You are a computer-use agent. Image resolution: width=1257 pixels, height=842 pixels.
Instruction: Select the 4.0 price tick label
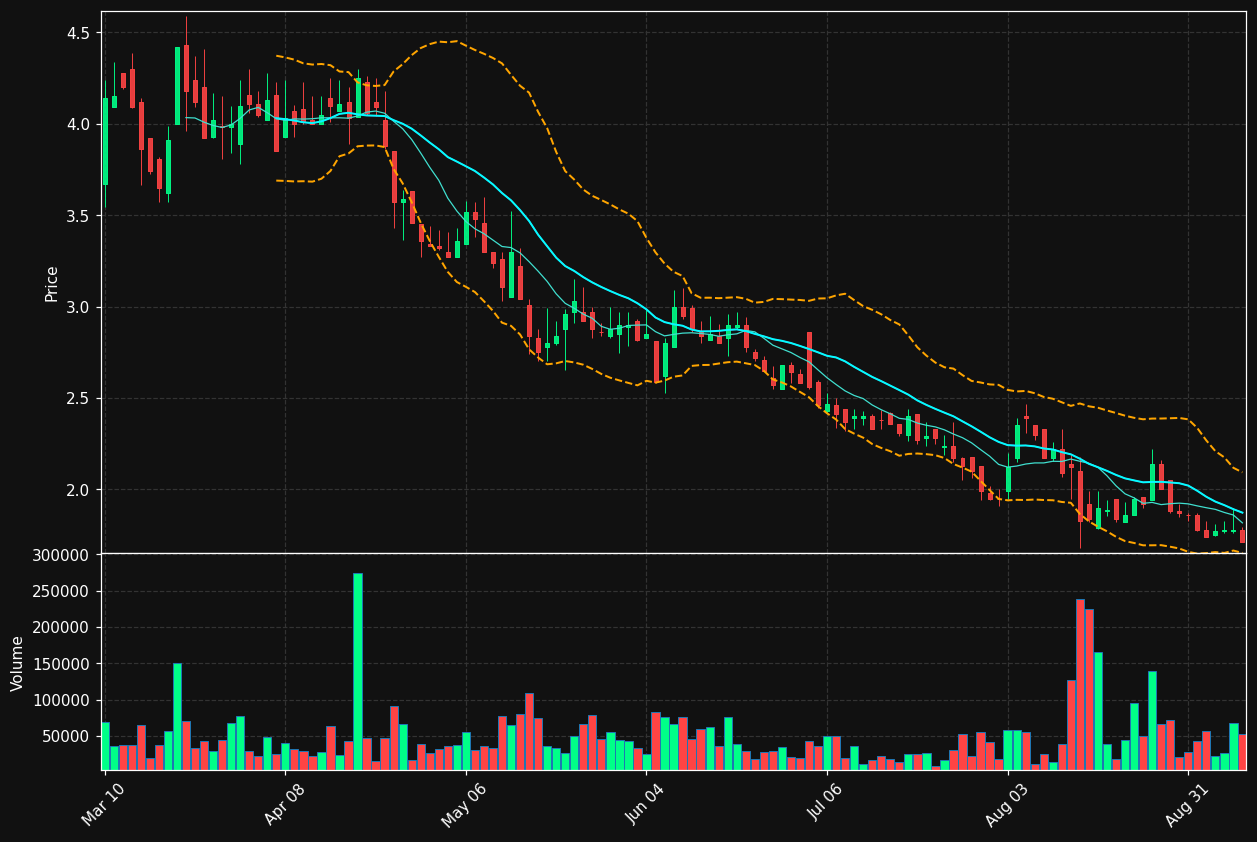(x=79, y=124)
